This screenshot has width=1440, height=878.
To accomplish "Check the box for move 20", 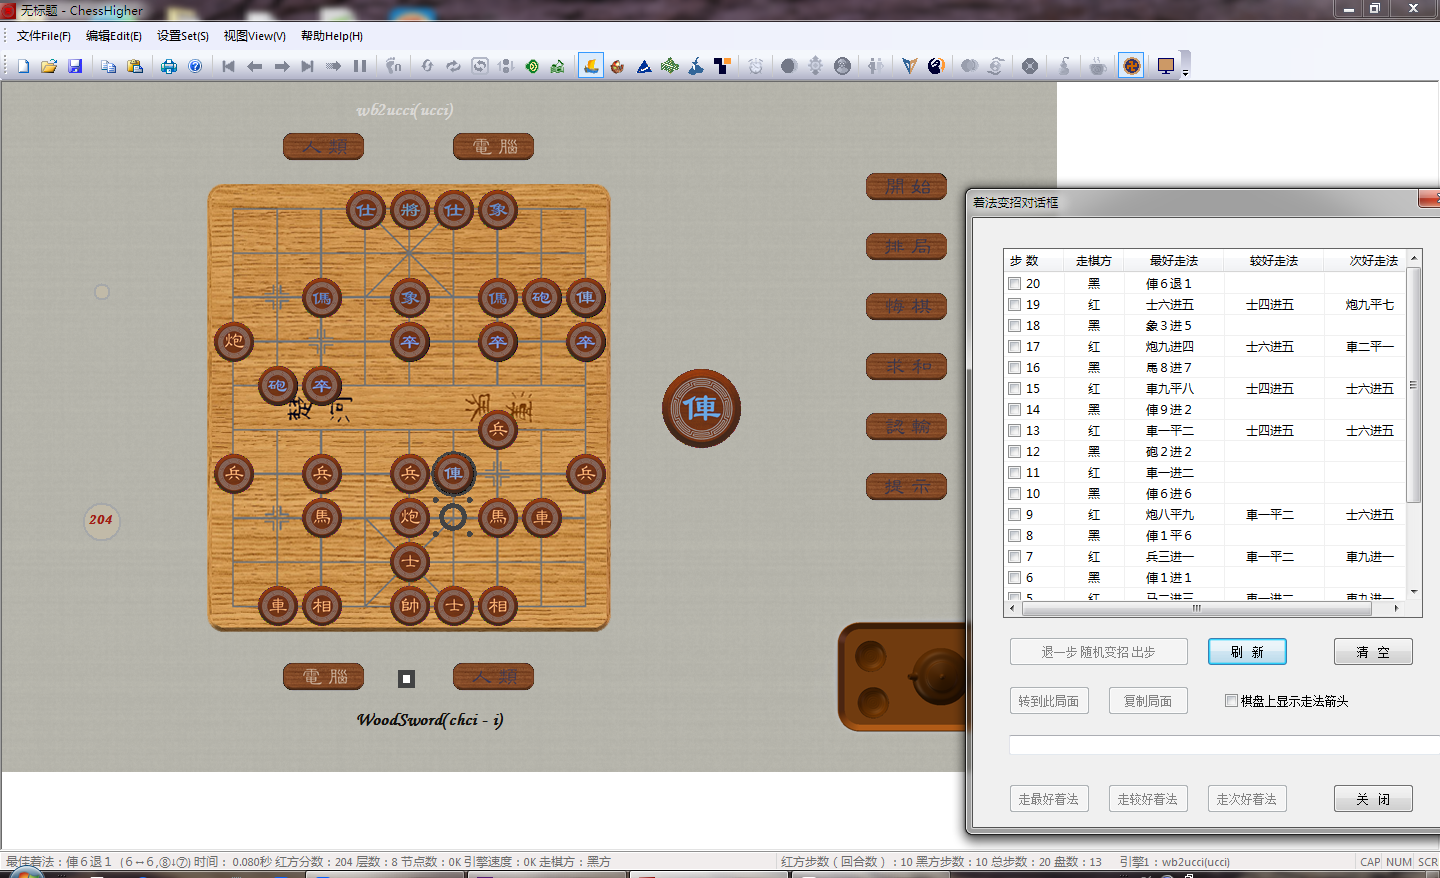I will click(1015, 284).
